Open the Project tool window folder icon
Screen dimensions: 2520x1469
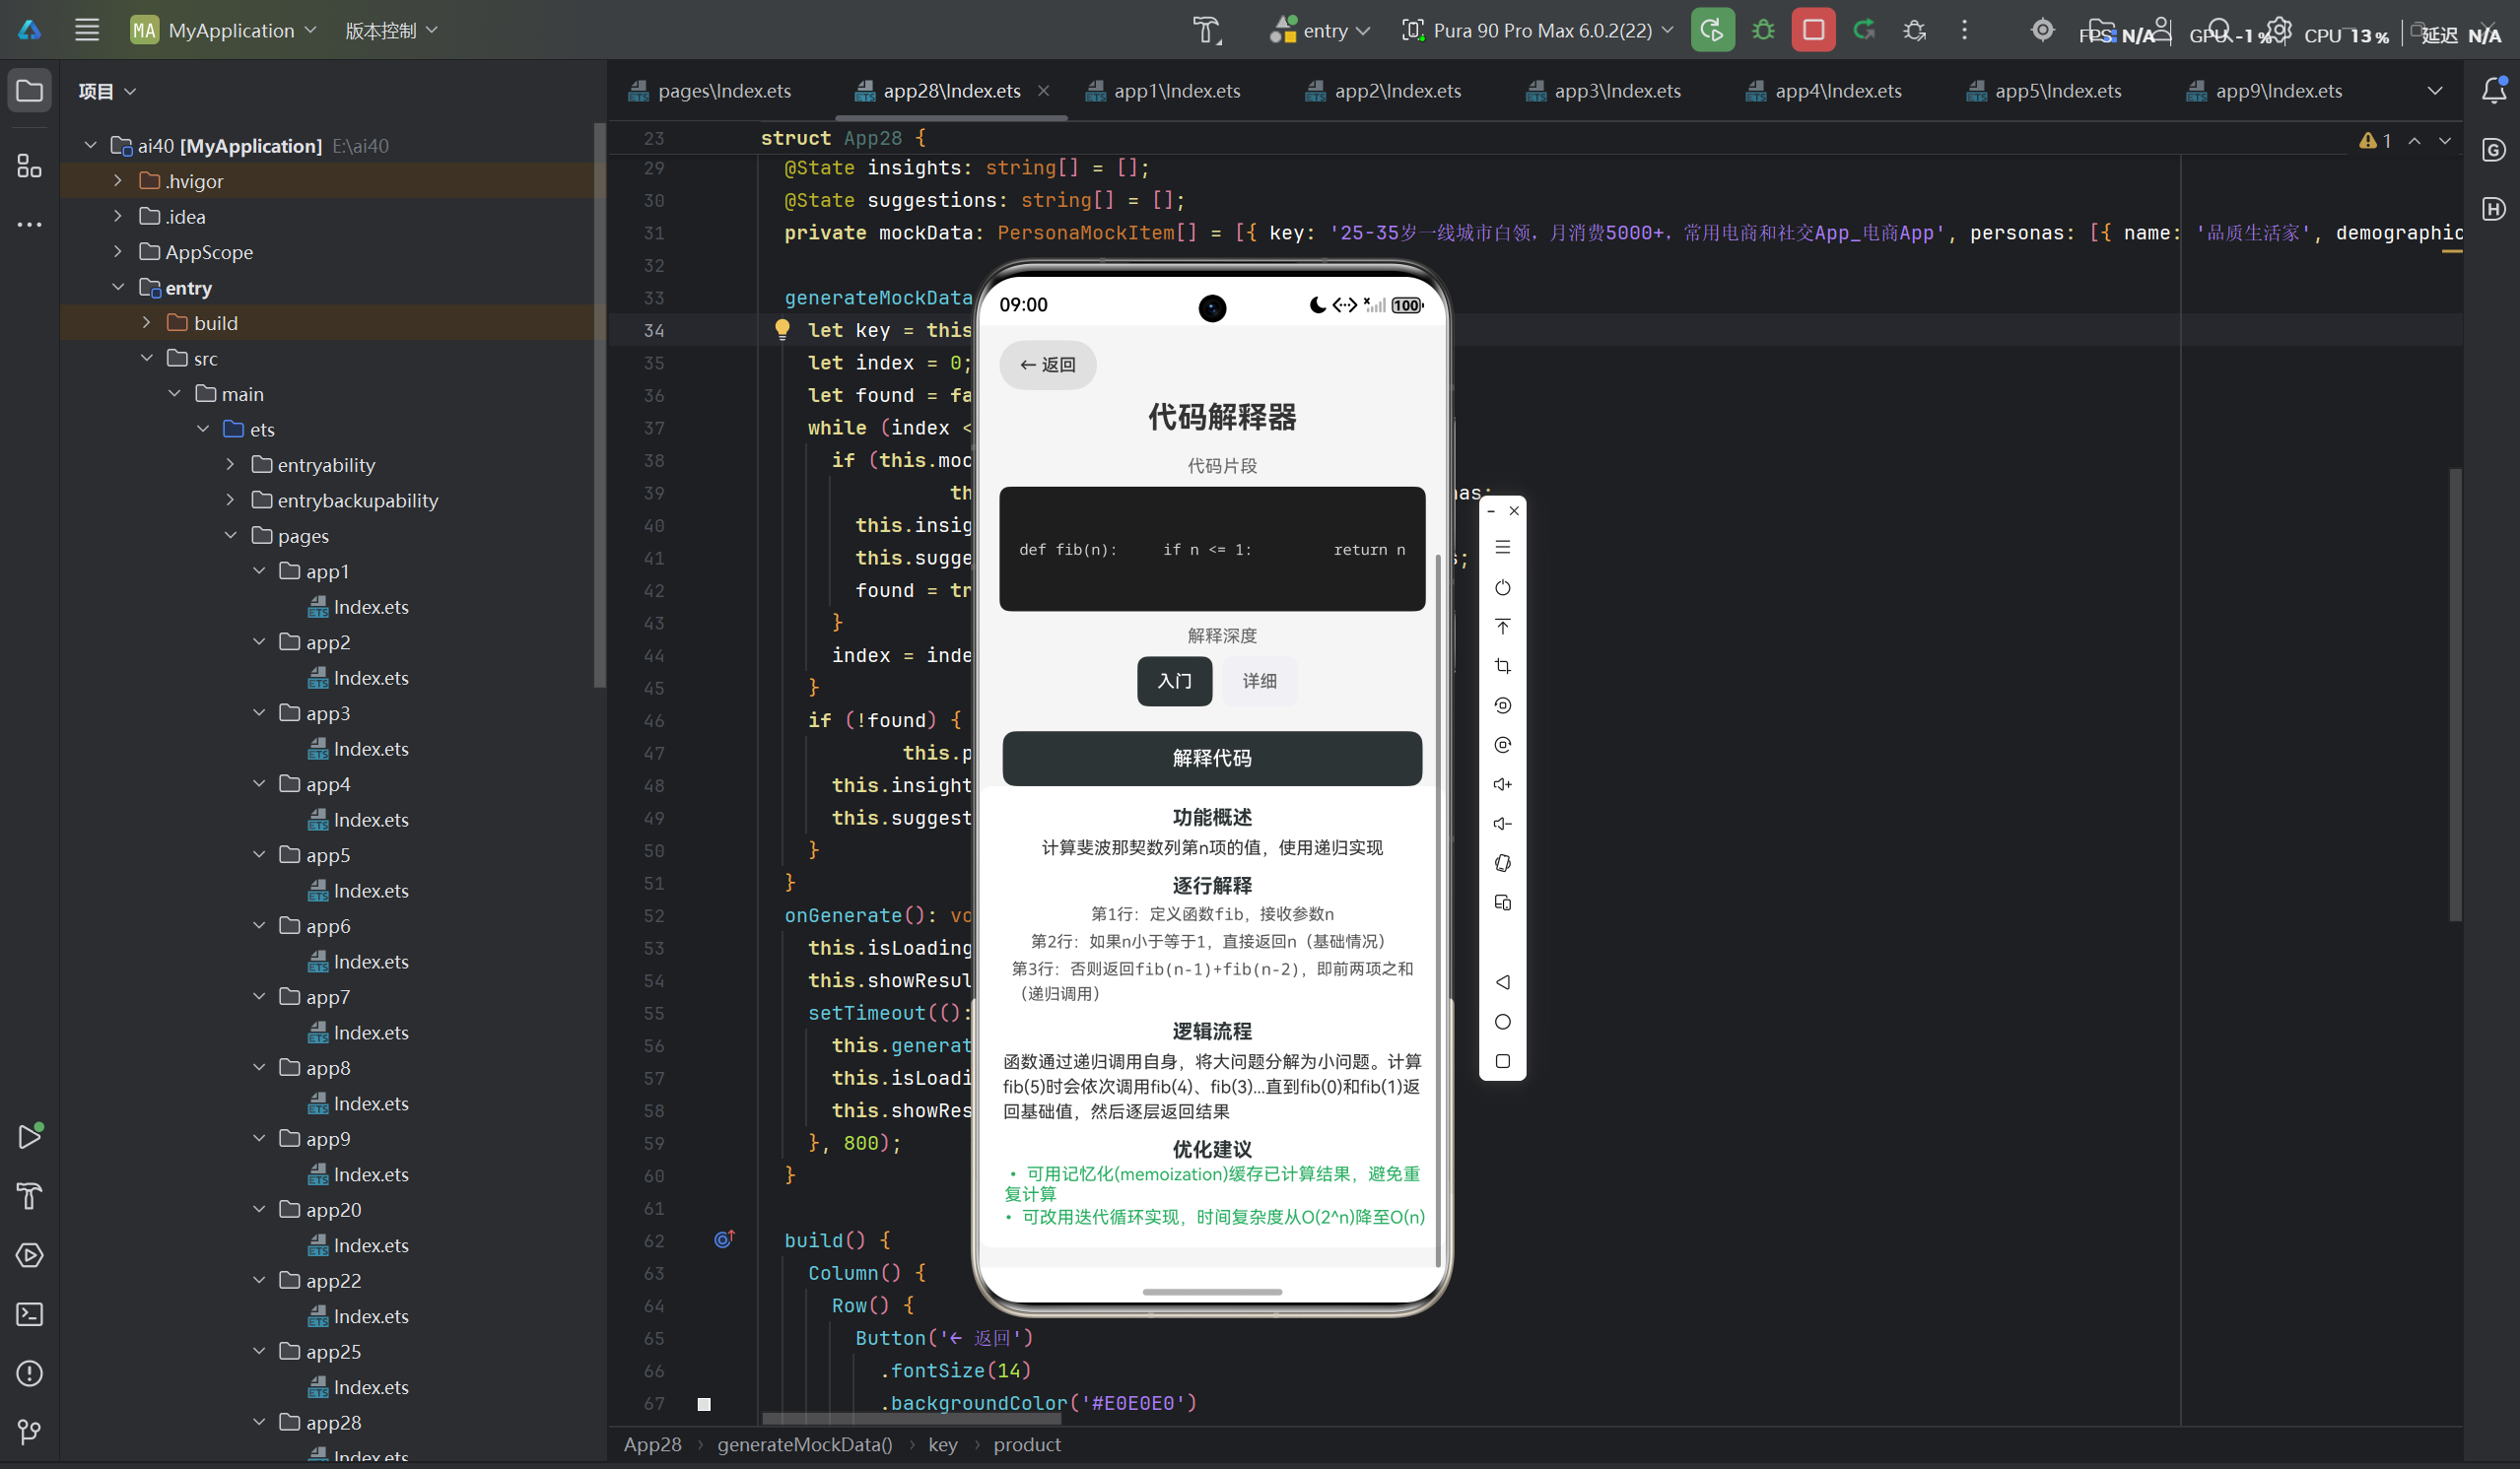click(x=30, y=91)
